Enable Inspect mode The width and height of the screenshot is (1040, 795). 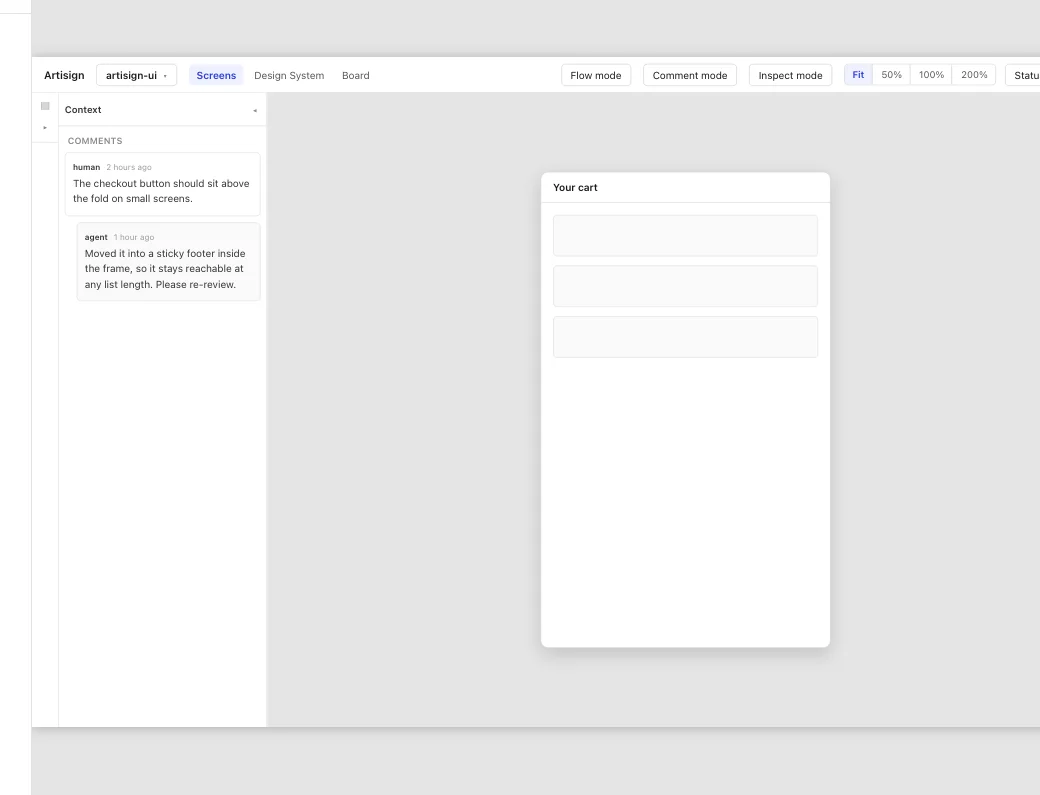(790, 76)
